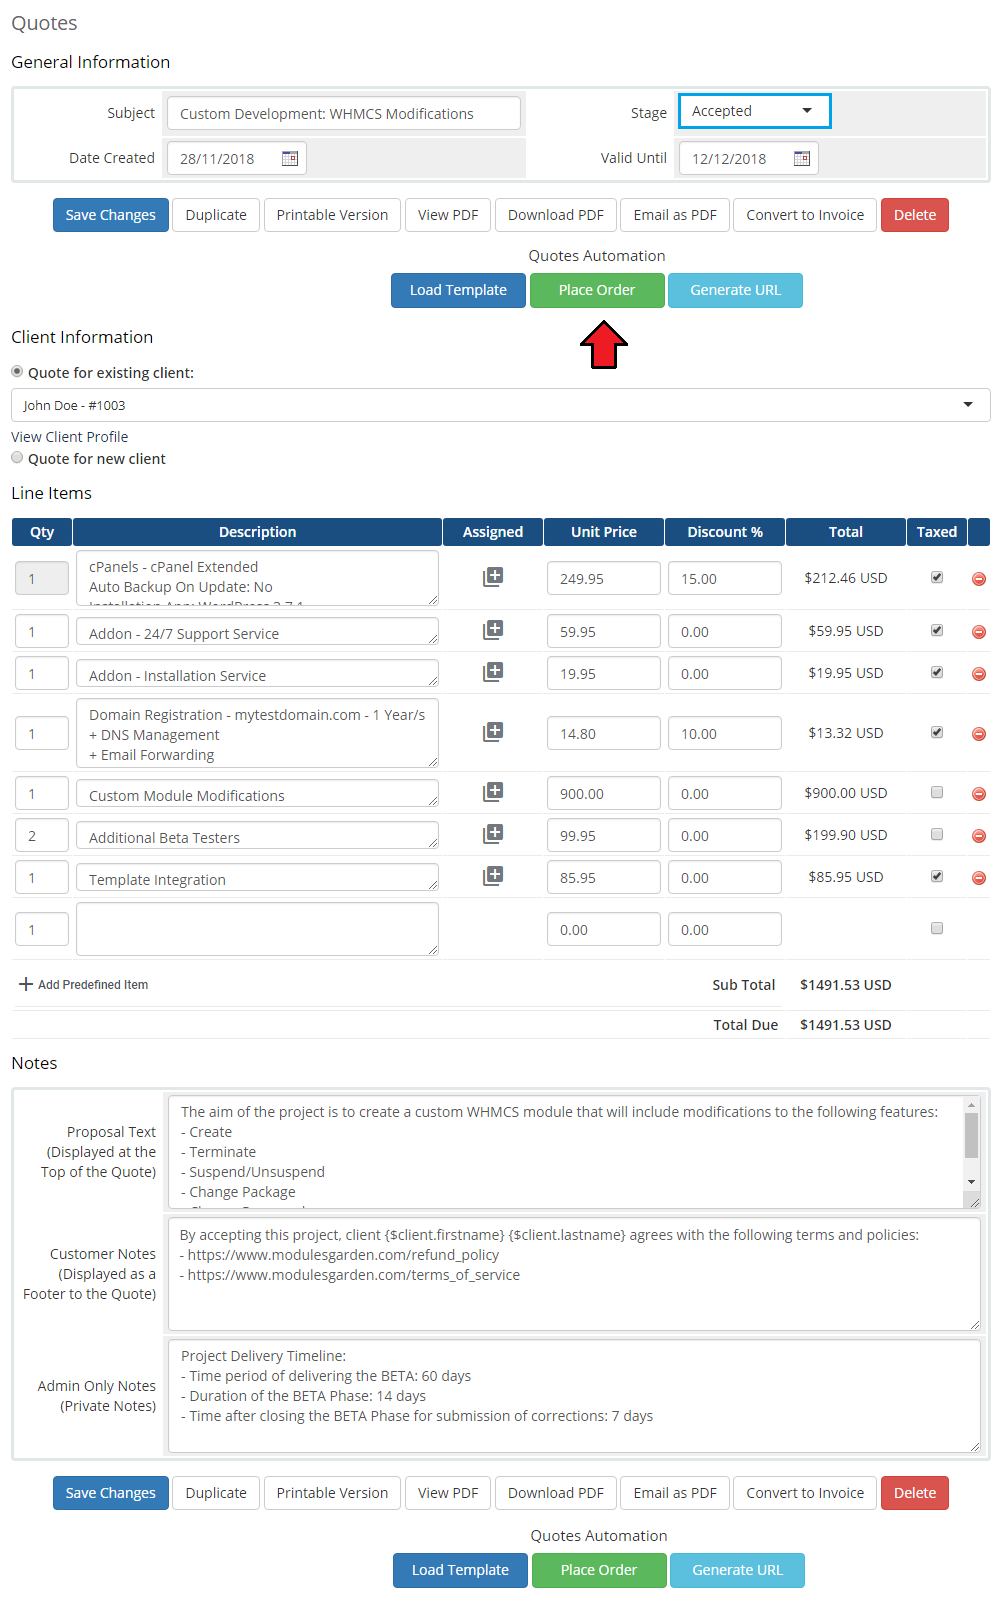Image resolution: width=999 pixels, height=1606 pixels.
Task: Remove the Template Integration line item
Action: (979, 878)
